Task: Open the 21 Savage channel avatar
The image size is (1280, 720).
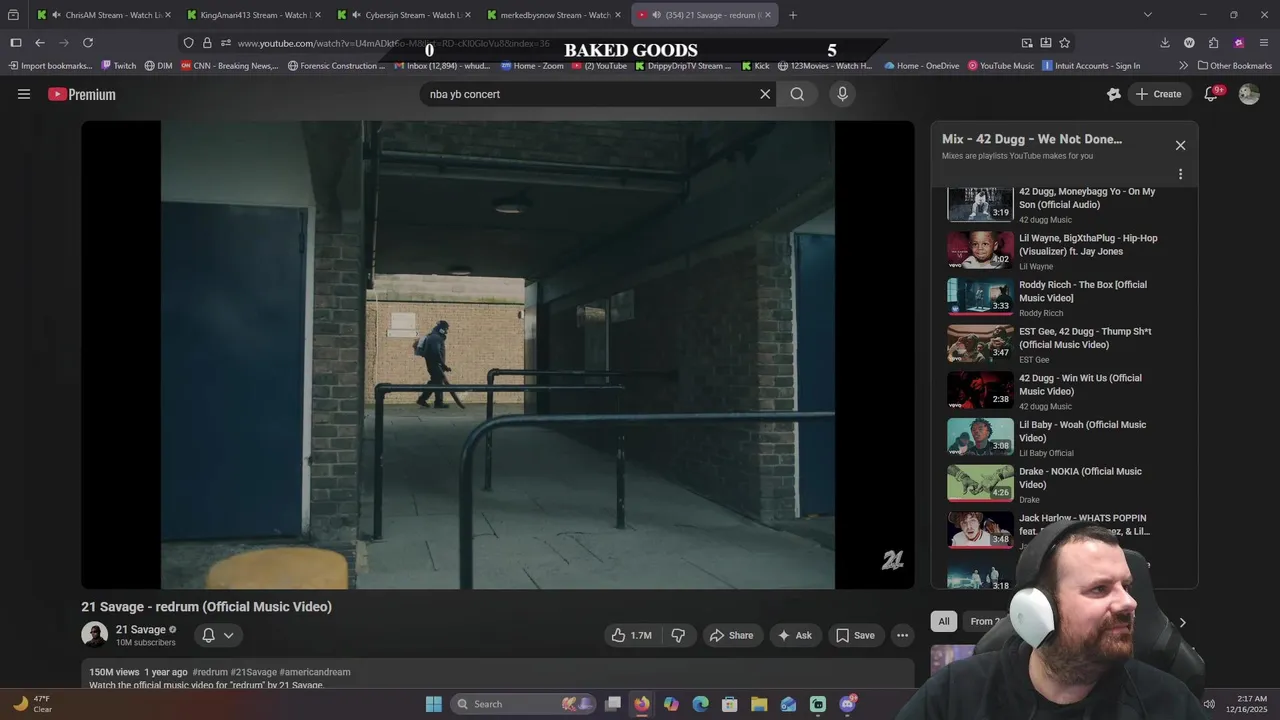Action: [x=95, y=635]
